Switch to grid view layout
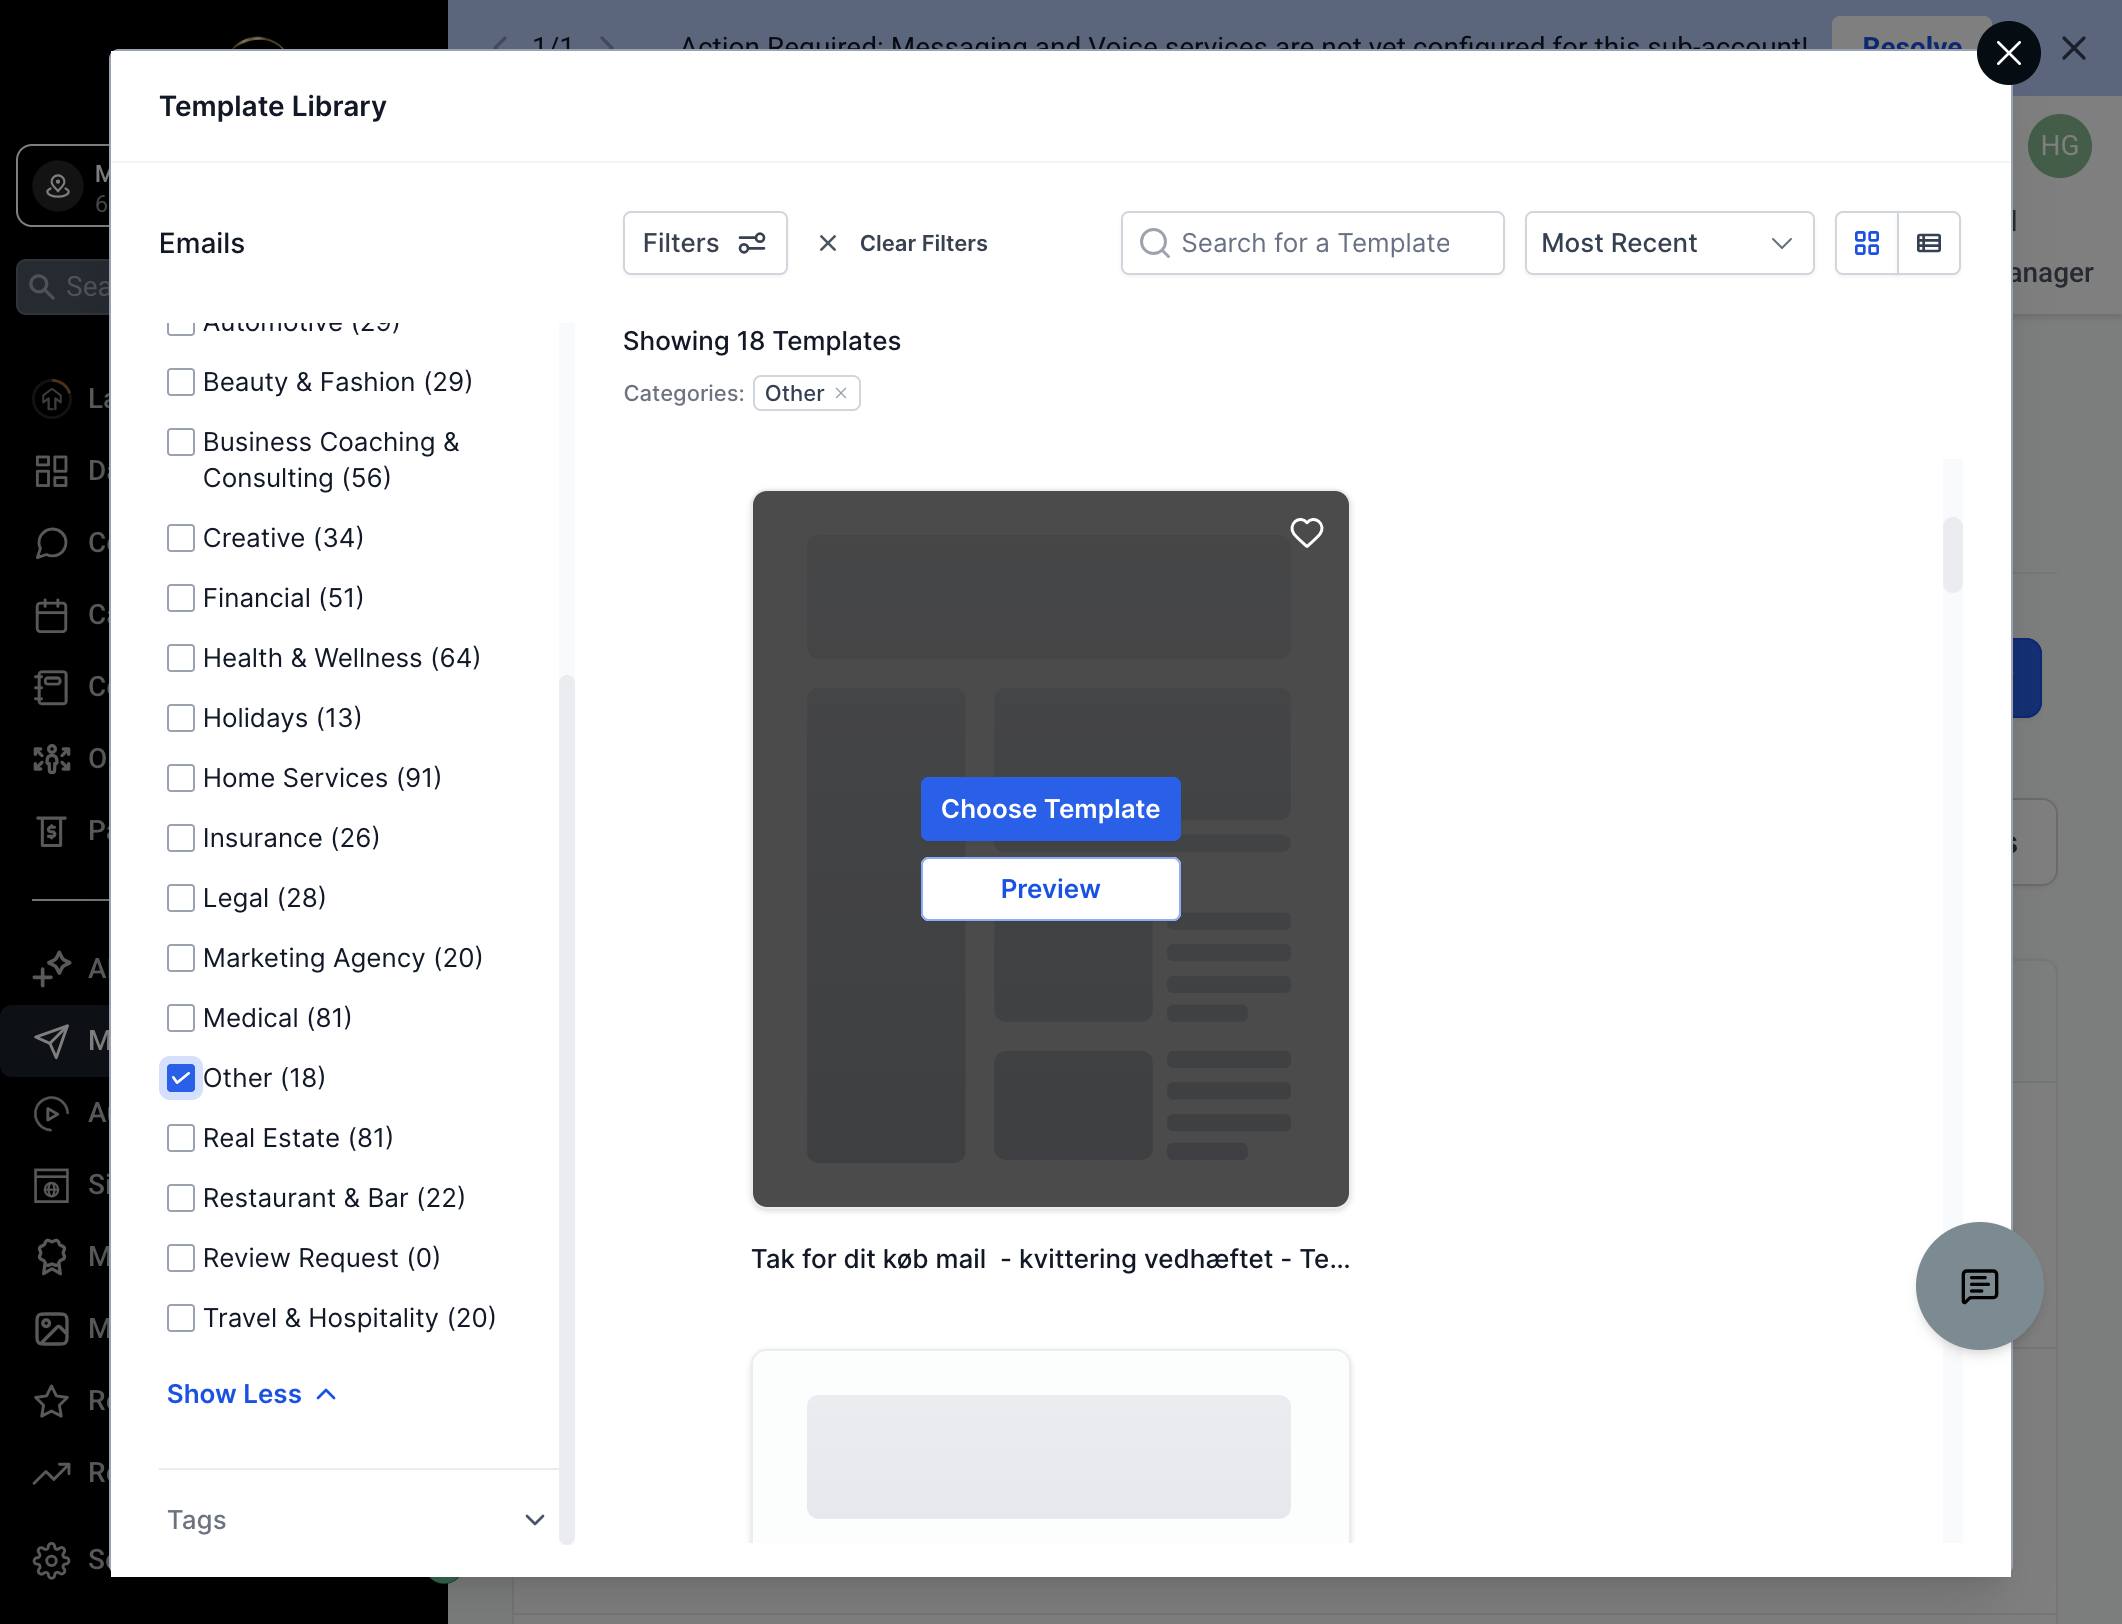This screenshot has height=1624, width=2122. click(x=1866, y=243)
